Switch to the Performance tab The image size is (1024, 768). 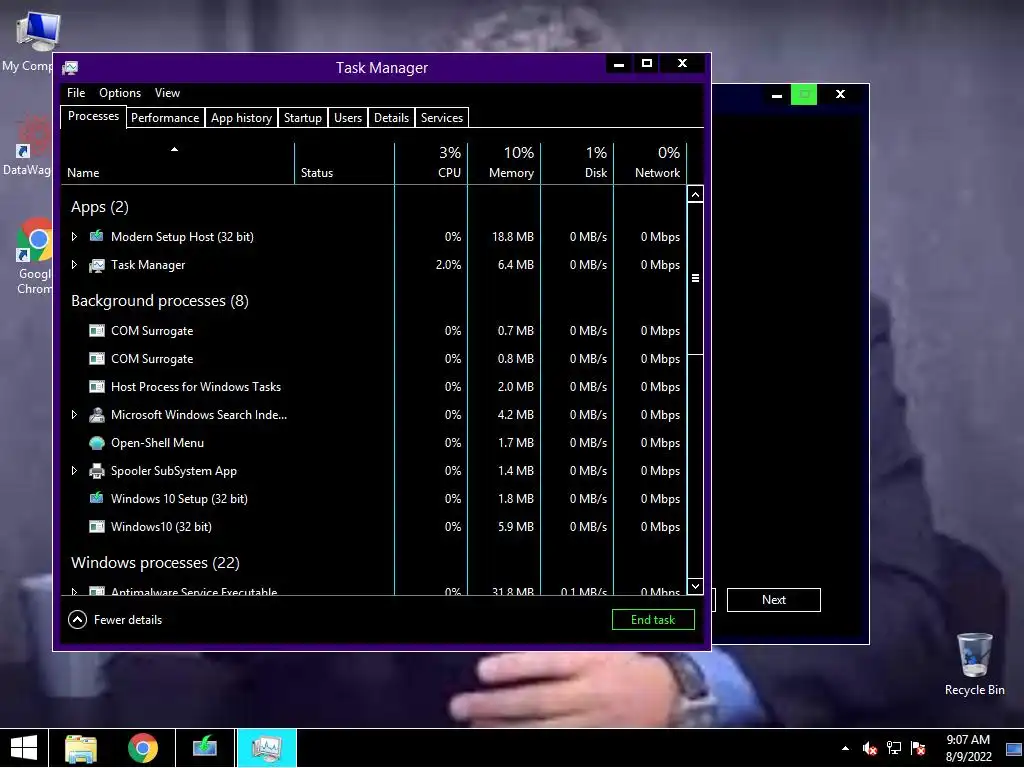coord(165,118)
